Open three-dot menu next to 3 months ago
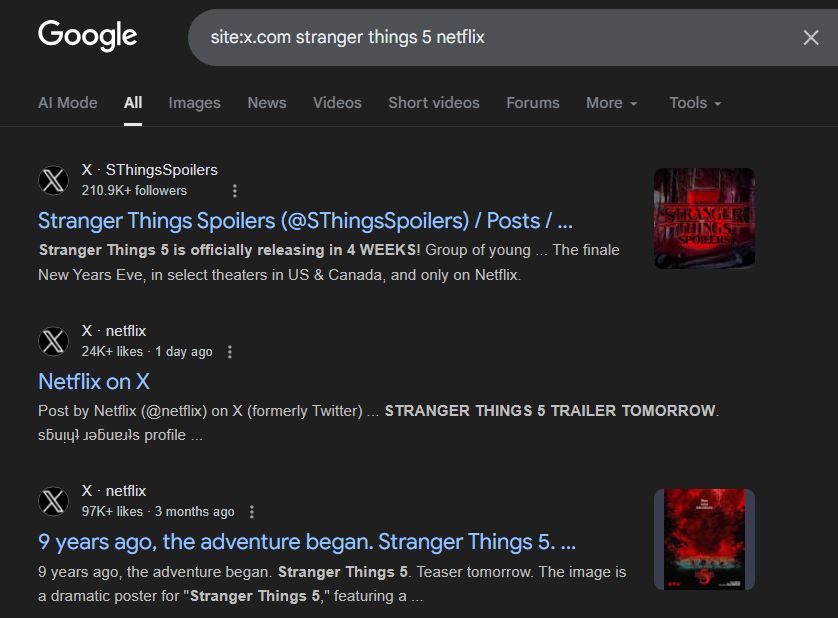 [x=252, y=512]
